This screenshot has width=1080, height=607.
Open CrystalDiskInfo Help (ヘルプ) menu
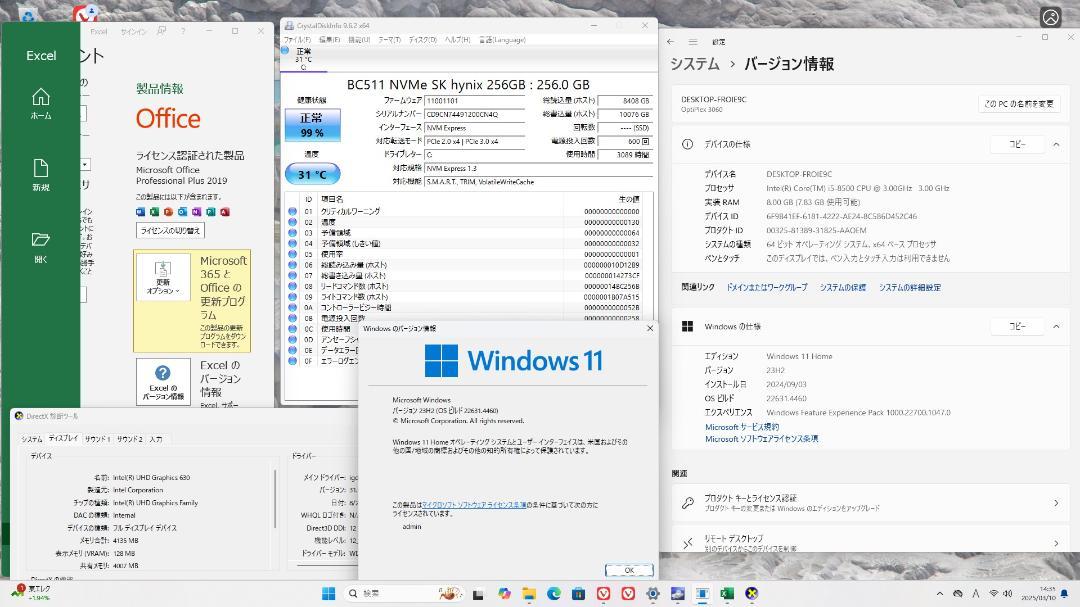click(x=457, y=40)
